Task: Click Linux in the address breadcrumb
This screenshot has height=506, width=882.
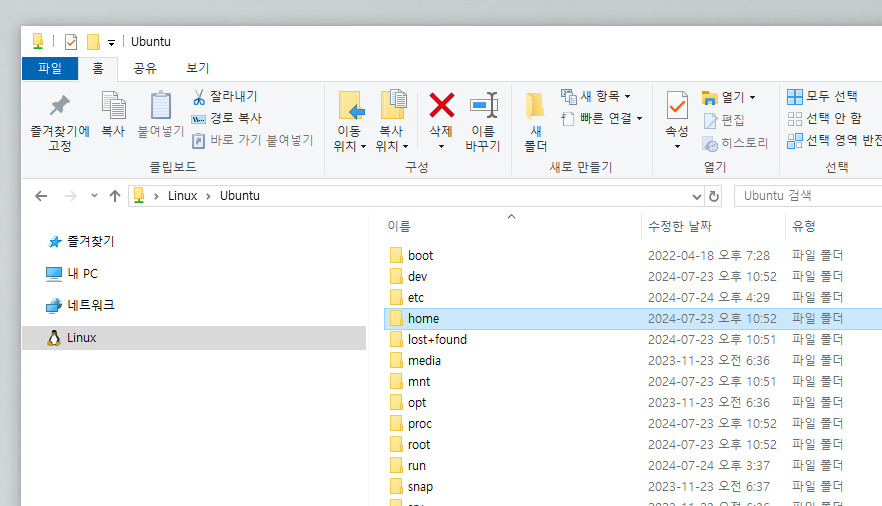Action: click(x=182, y=196)
